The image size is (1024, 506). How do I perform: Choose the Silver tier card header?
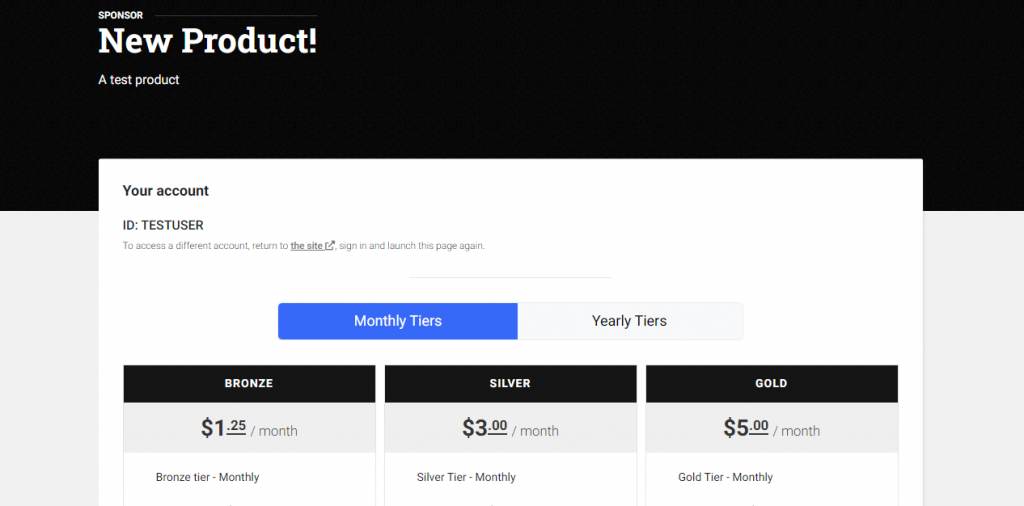pyautogui.click(x=511, y=383)
